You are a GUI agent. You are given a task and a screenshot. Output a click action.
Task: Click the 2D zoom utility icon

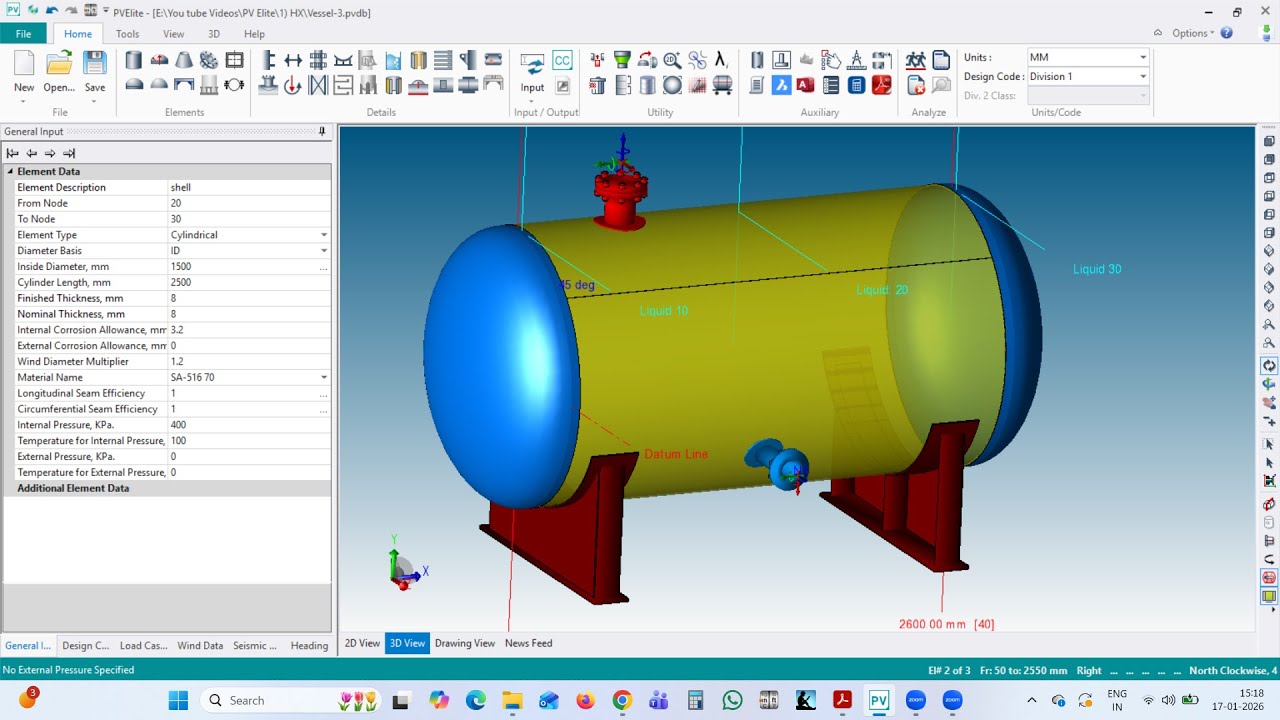tap(672, 61)
